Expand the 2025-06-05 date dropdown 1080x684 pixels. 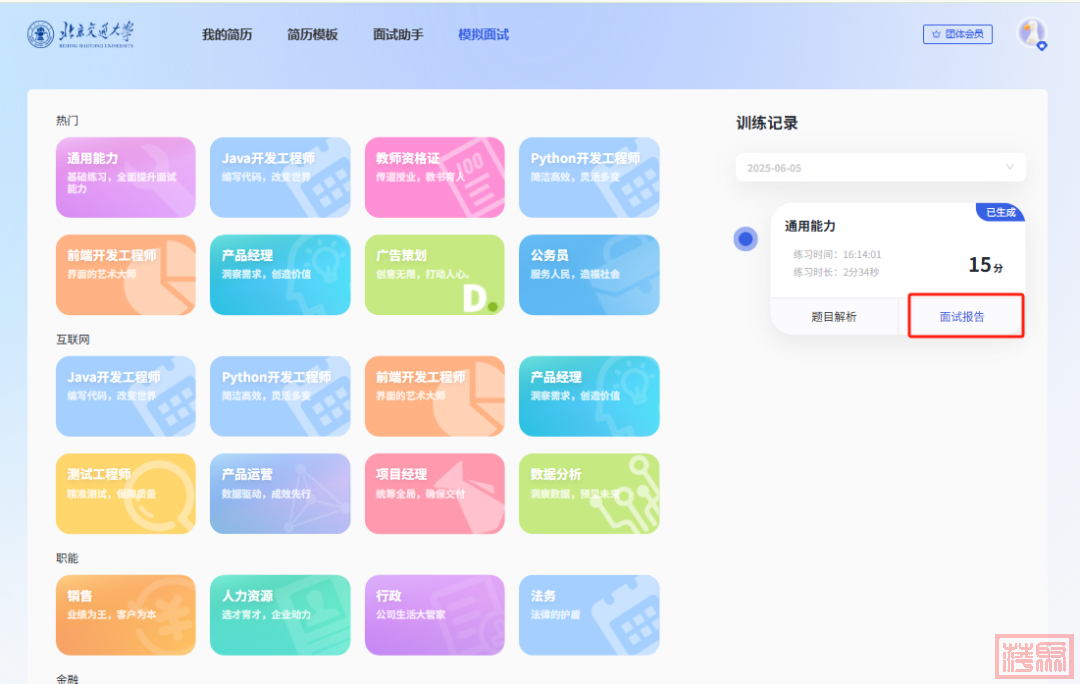click(881, 168)
